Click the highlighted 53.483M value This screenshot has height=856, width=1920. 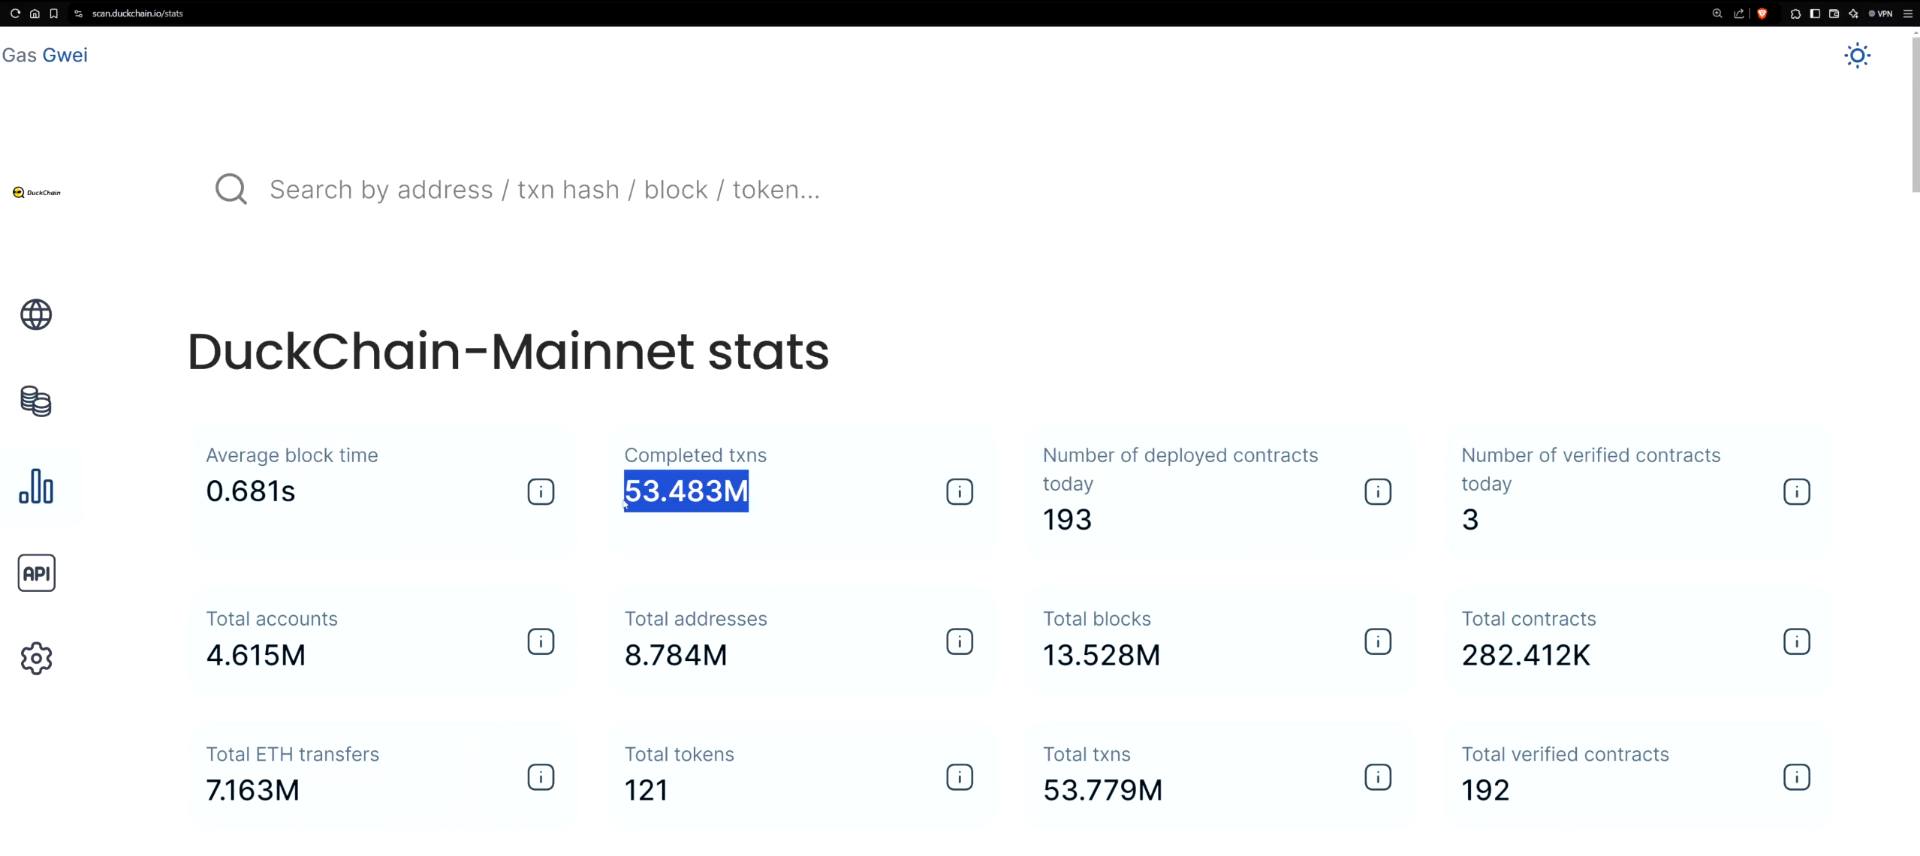point(686,491)
